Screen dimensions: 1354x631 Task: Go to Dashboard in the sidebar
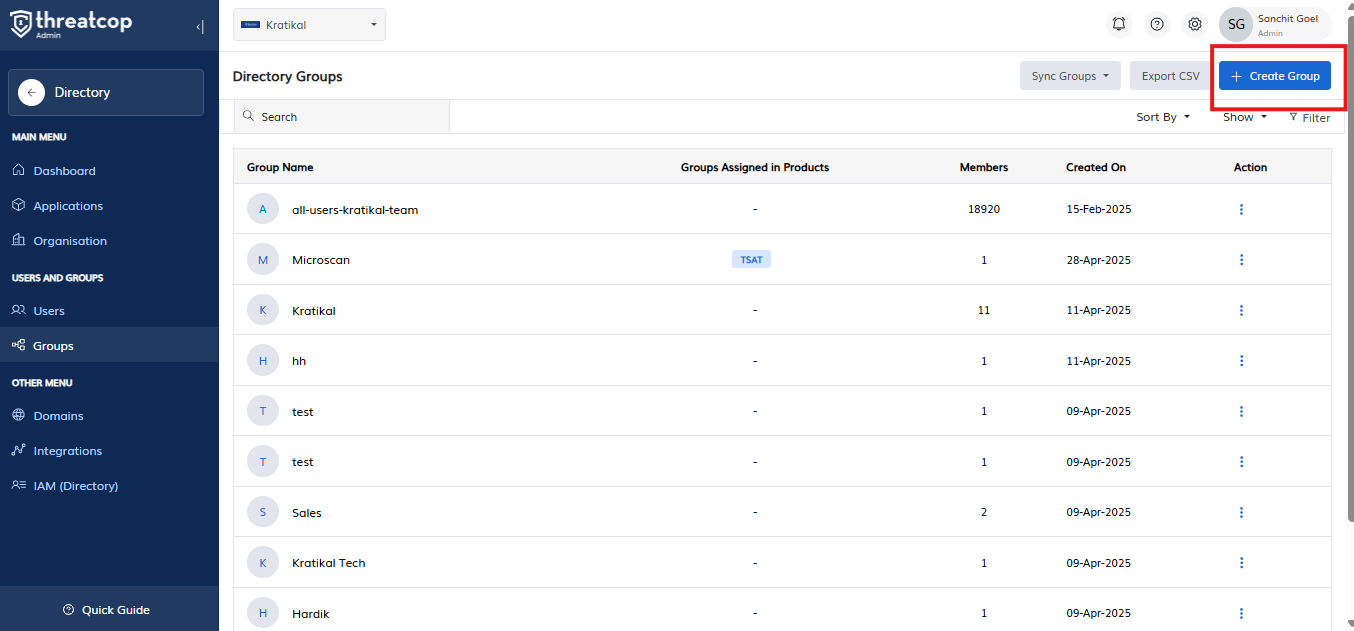(64, 171)
